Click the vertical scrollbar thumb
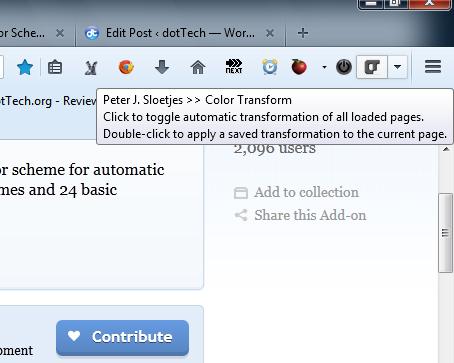 (445, 233)
